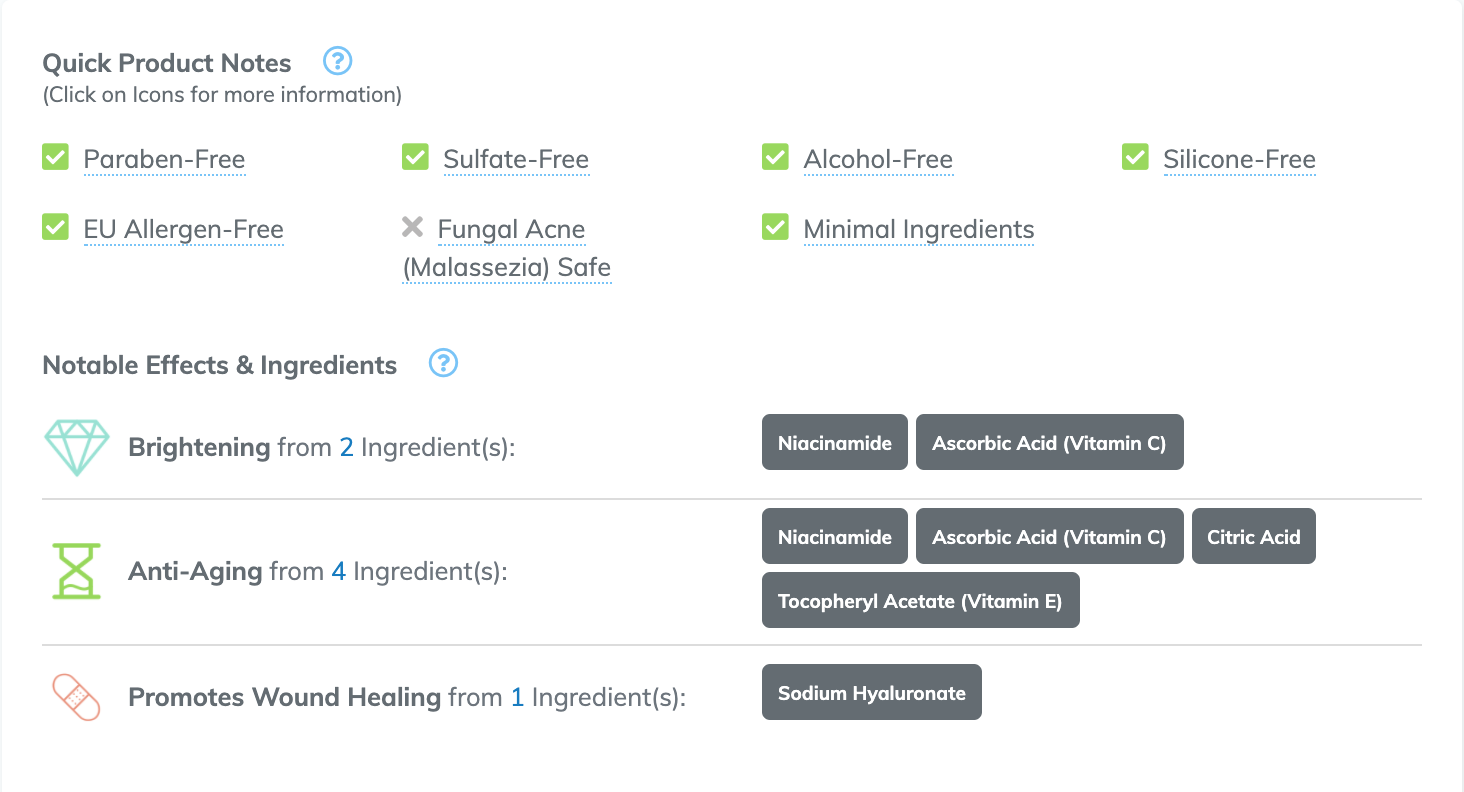Select the Citric Acid ingredient tag
The image size is (1464, 792).
1253,537
